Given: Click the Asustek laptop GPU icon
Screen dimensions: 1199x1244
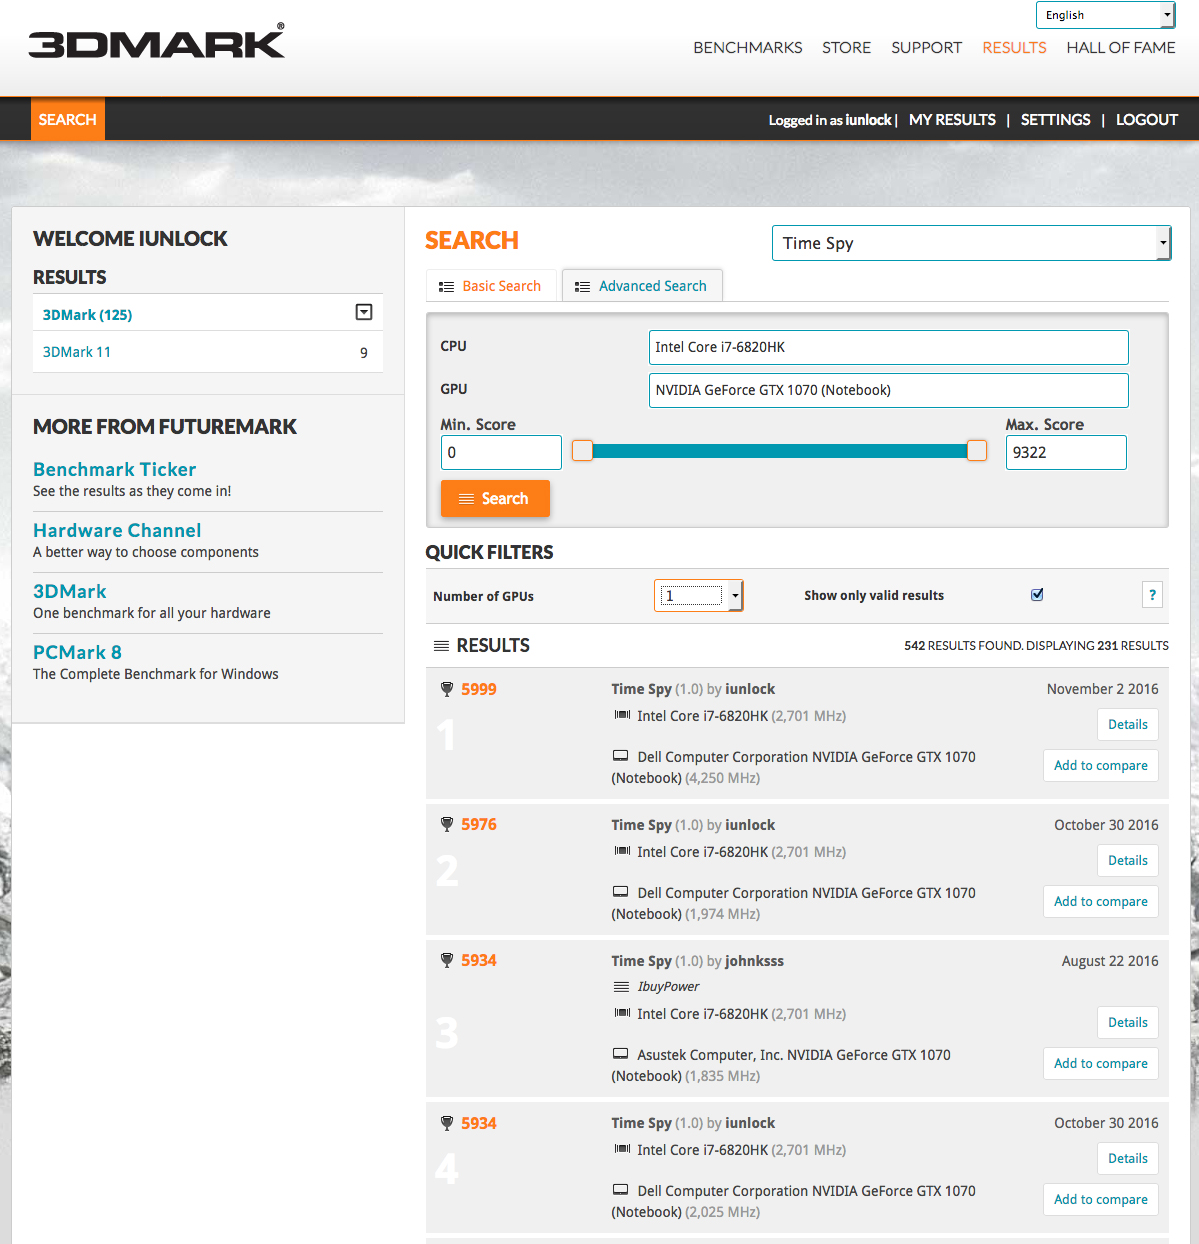Looking at the screenshot, I should [x=621, y=1055].
